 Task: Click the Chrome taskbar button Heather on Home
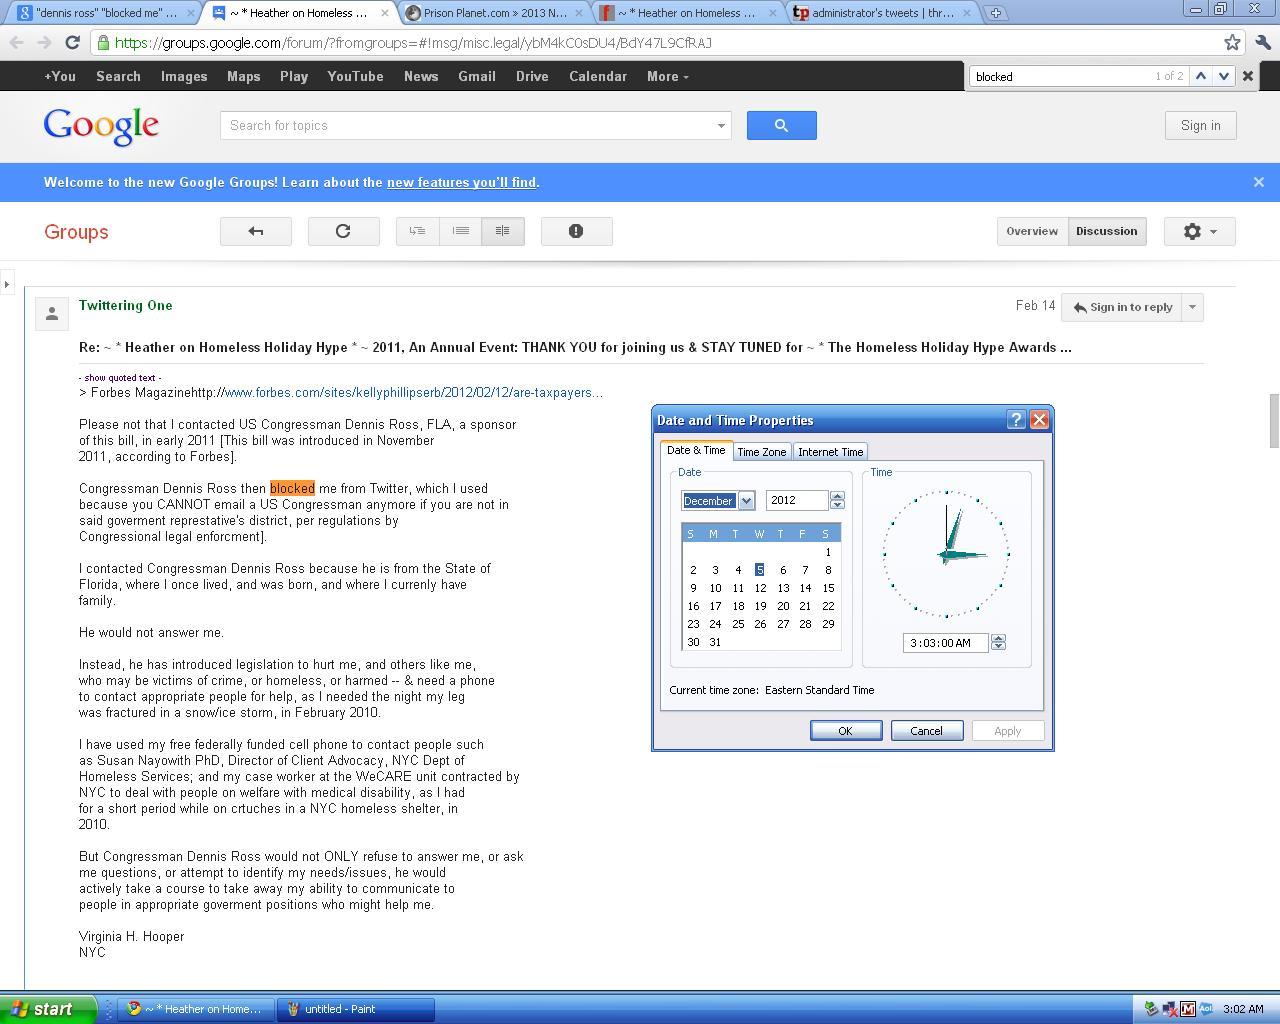(196, 1009)
